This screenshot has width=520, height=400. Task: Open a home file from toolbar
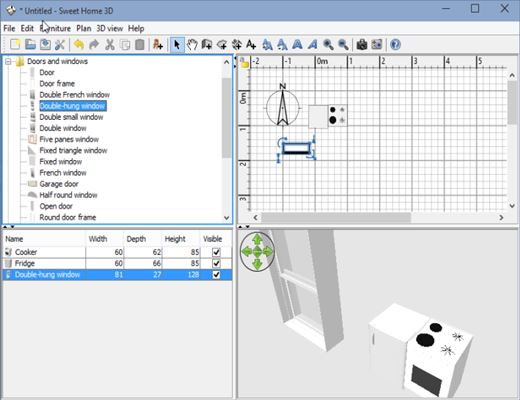point(30,44)
